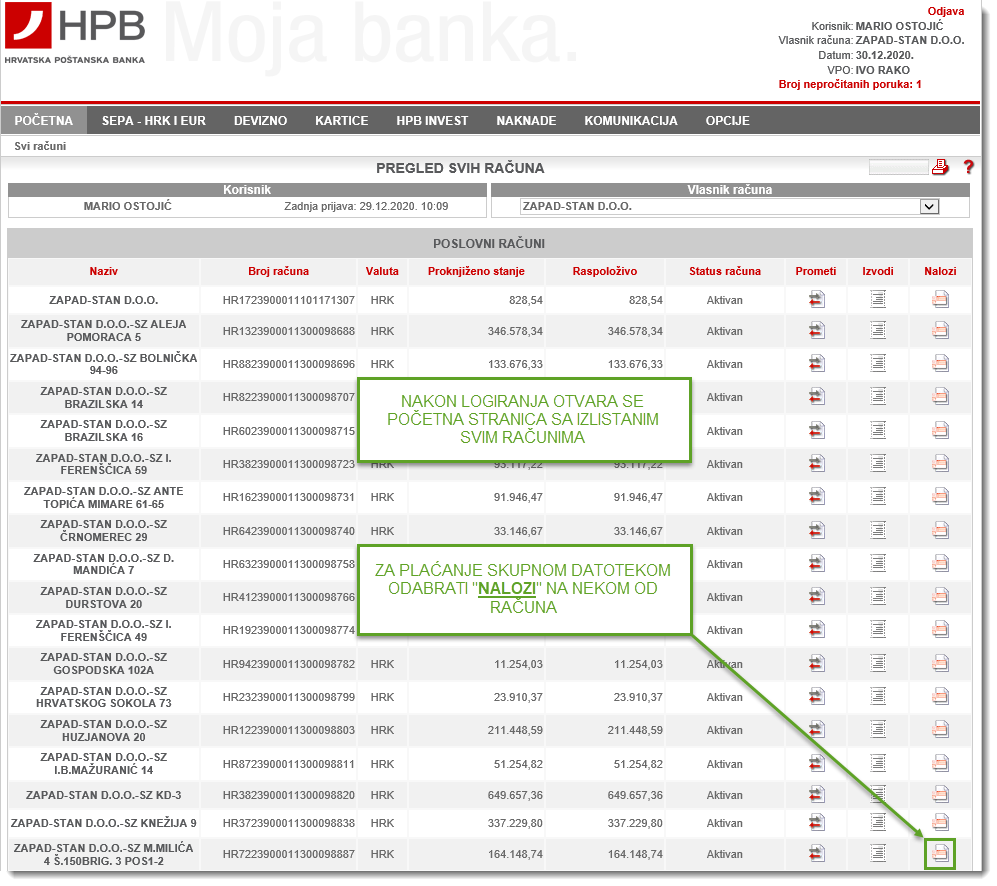Open Izvodi for ZAPAD-STAN D.O.O. main account
This screenshot has width=997, height=886.
[x=878, y=299]
